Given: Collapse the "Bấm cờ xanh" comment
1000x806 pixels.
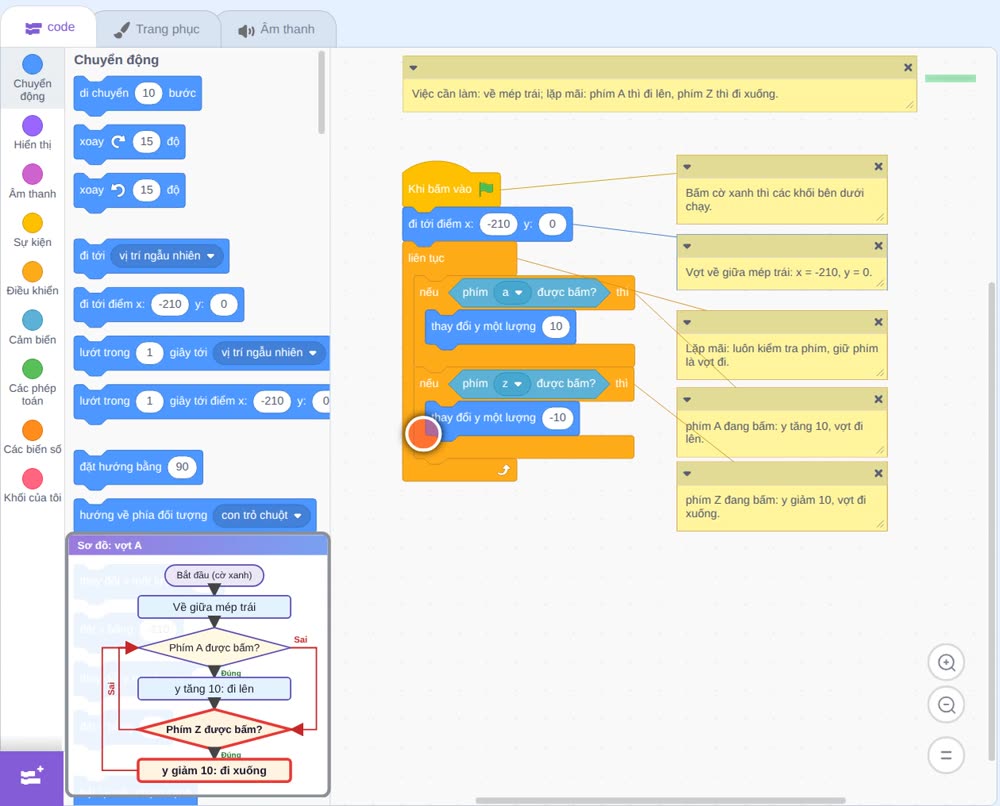Looking at the screenshot, I should [687, 166].
